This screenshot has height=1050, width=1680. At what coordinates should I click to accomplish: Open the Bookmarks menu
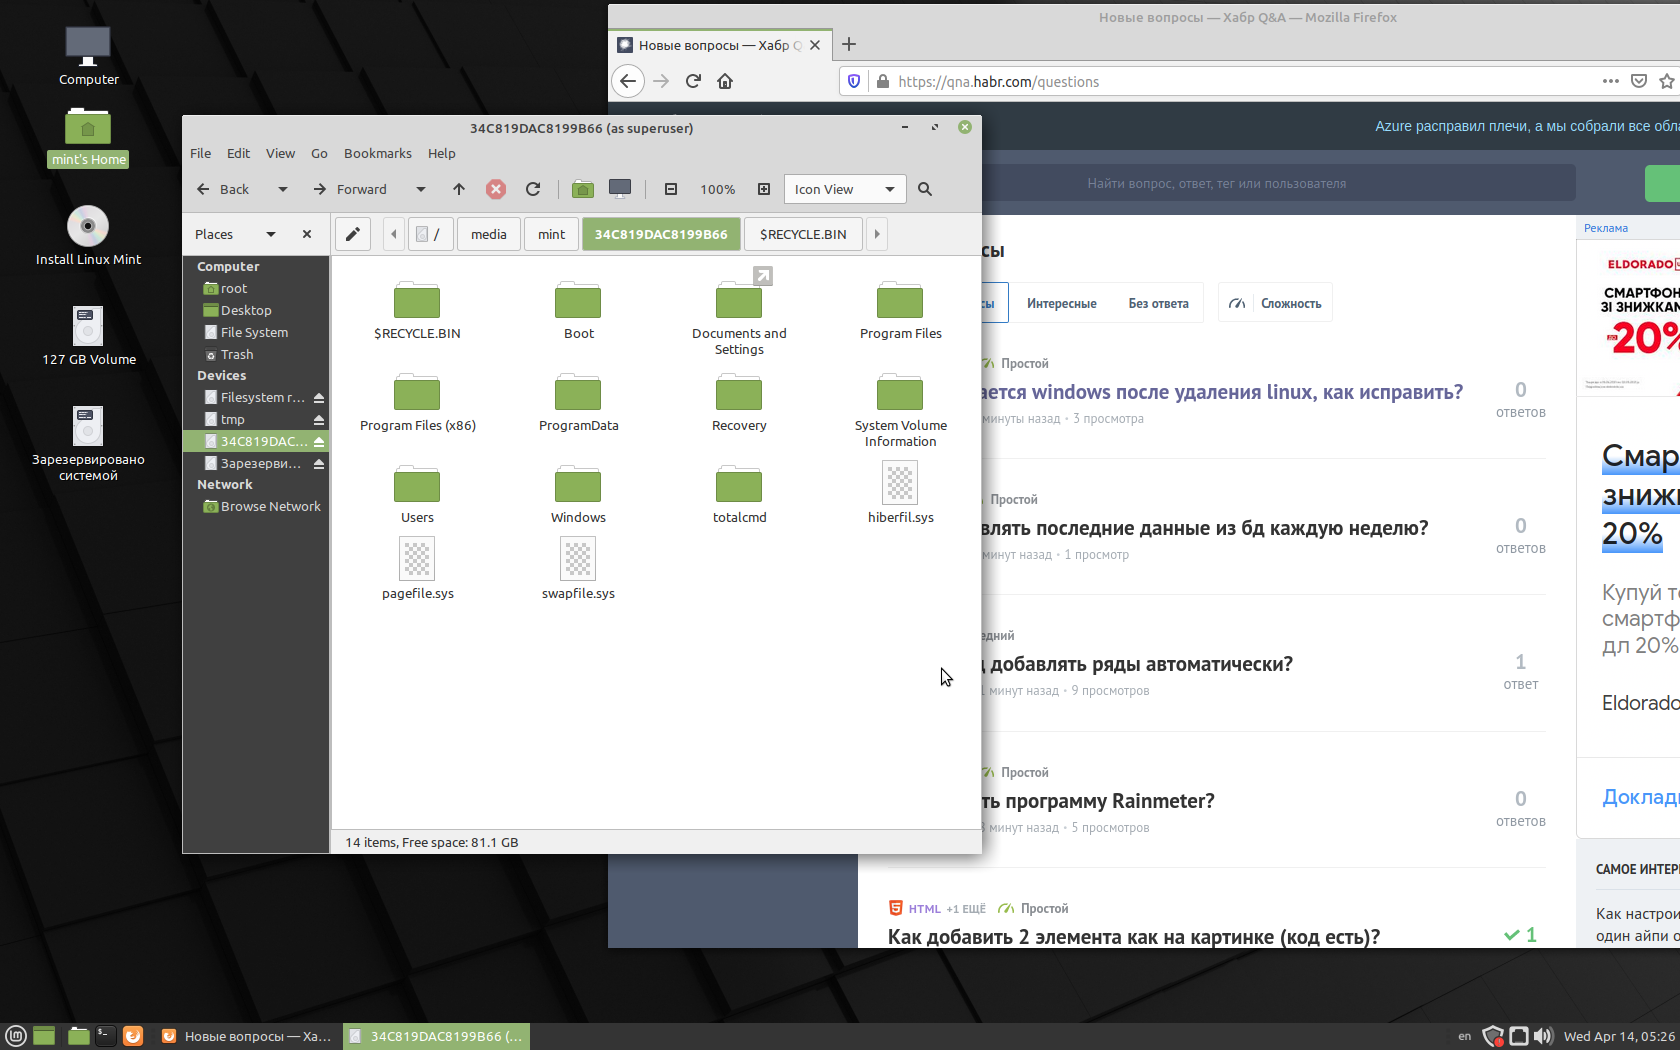378,153
